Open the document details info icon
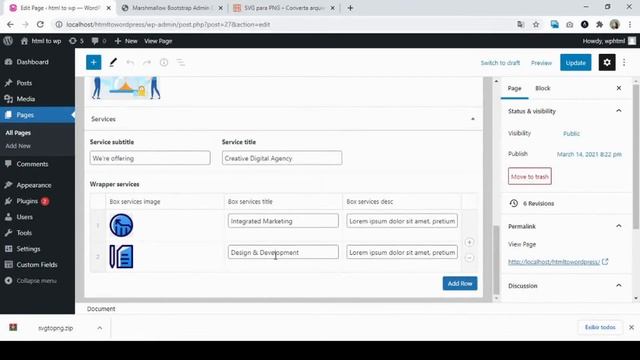Image resolution: width=640 pixels, height=360 pixels. (x=164, y=62)
